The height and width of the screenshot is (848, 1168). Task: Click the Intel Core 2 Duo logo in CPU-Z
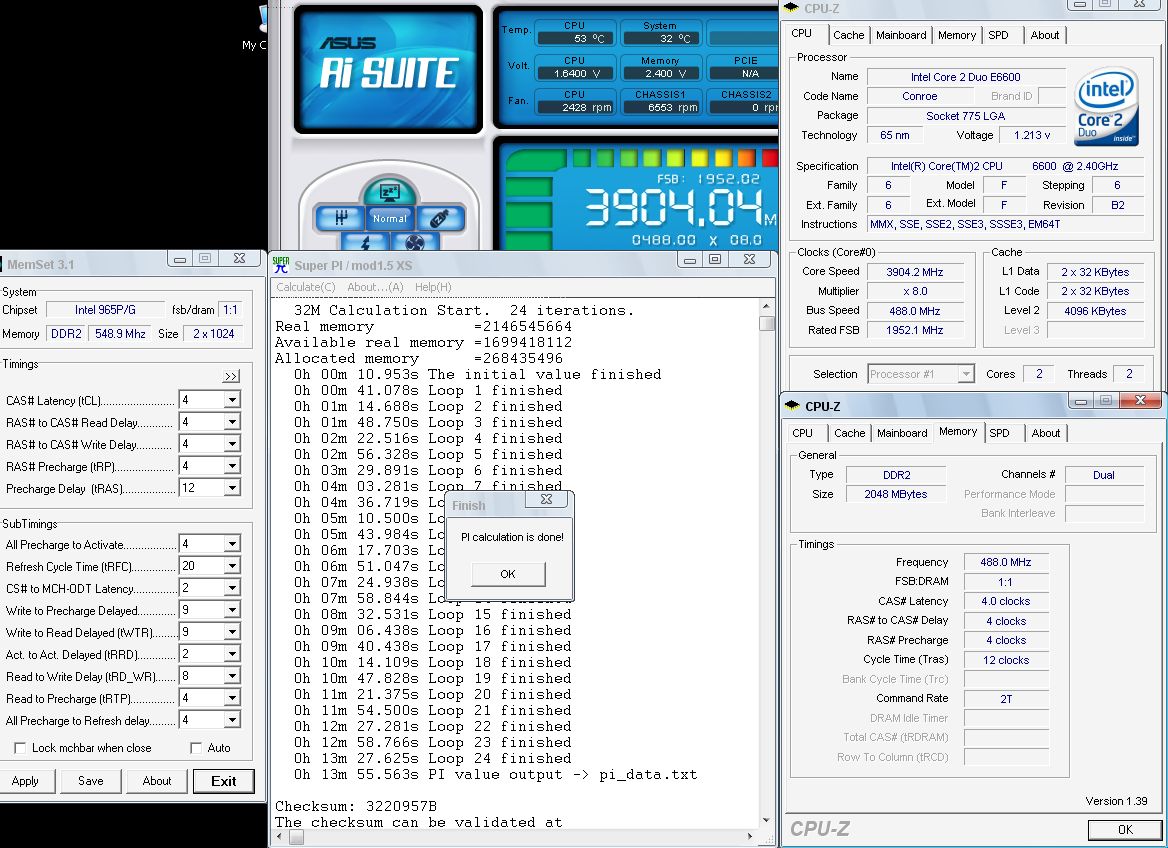(x=1107, y=107)
